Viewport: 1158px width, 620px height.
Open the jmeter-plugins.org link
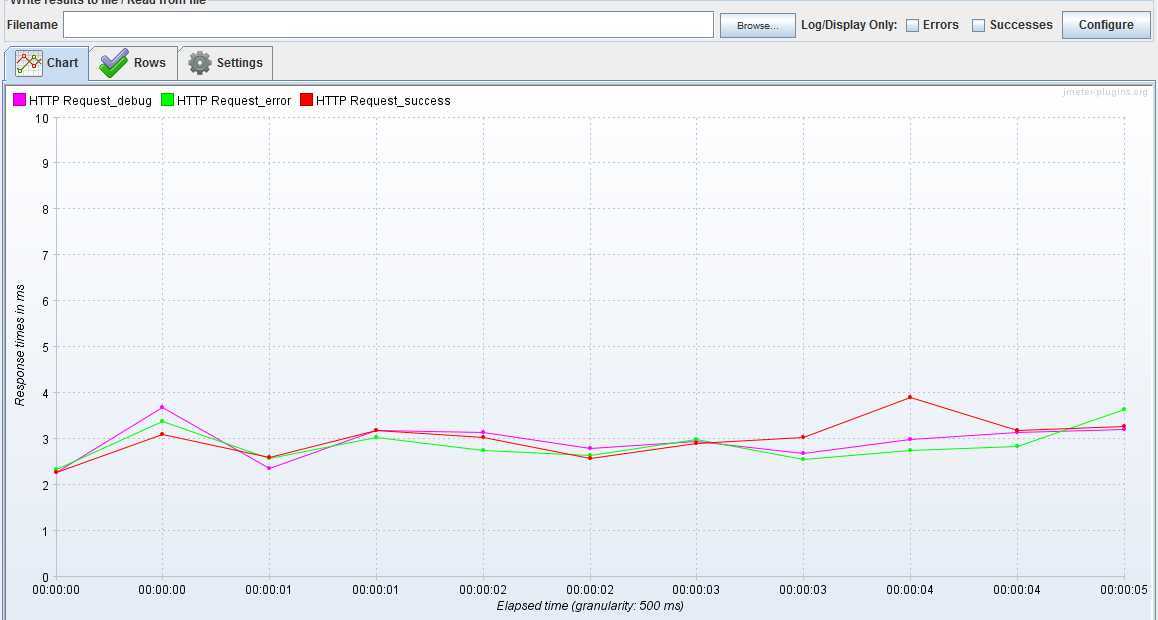pos(1106,92)
